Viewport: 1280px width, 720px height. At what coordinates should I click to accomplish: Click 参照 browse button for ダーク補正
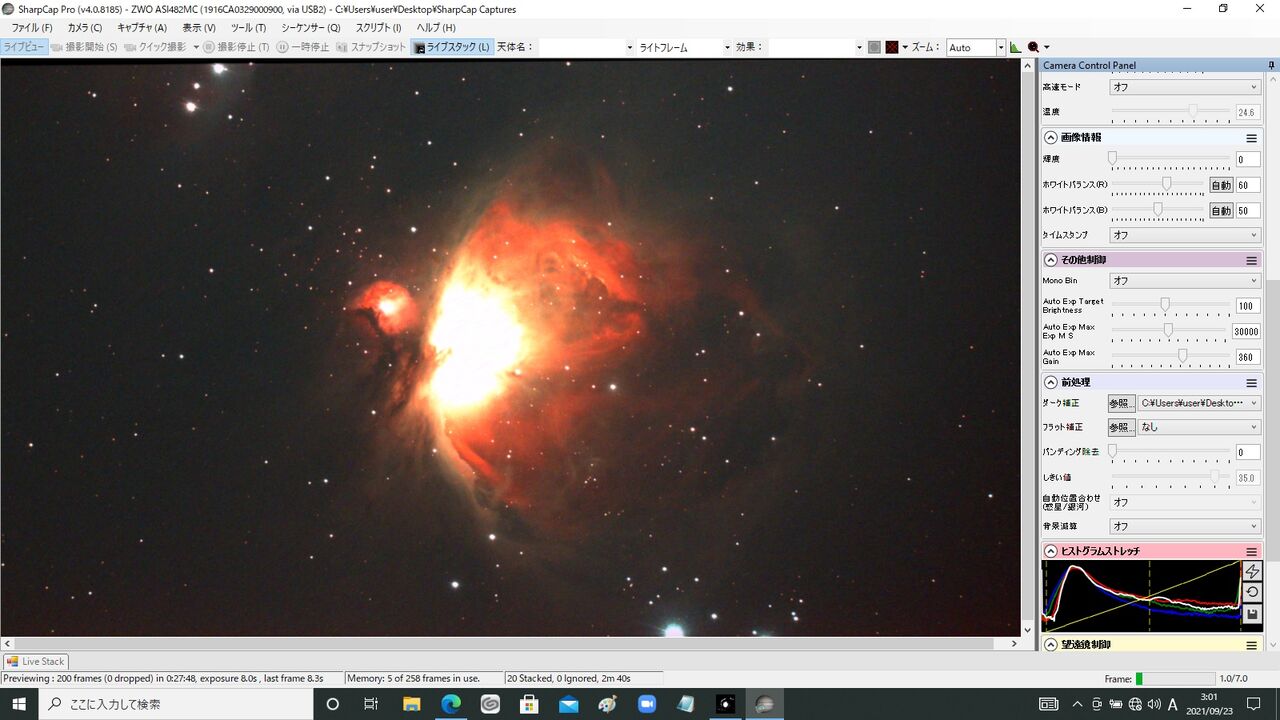[x=1122, y=403]
